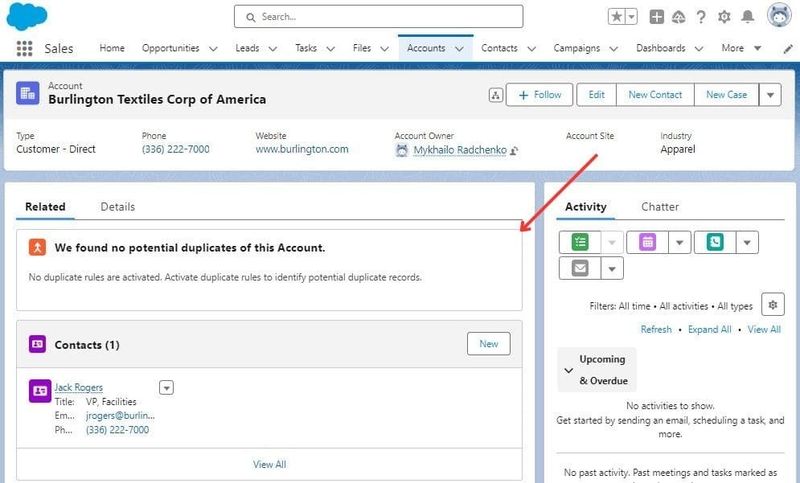Click the Global Actions plus icon
The height and width of the screenshot is (483, 800).
656,17
